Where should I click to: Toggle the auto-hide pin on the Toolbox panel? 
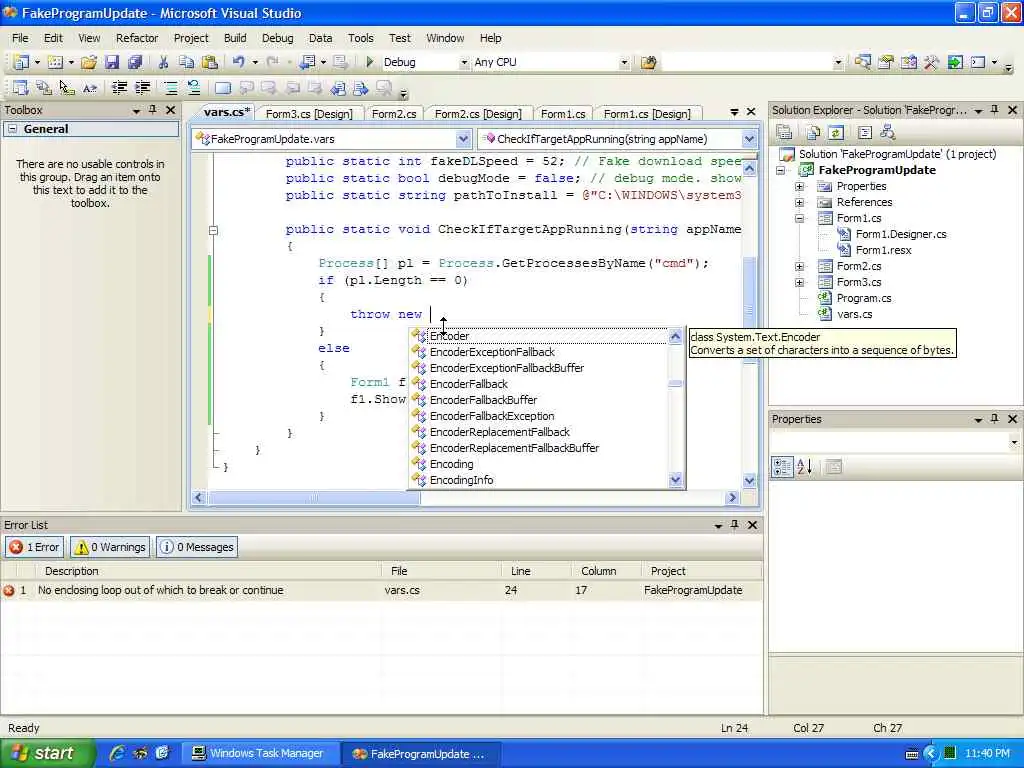153,110
